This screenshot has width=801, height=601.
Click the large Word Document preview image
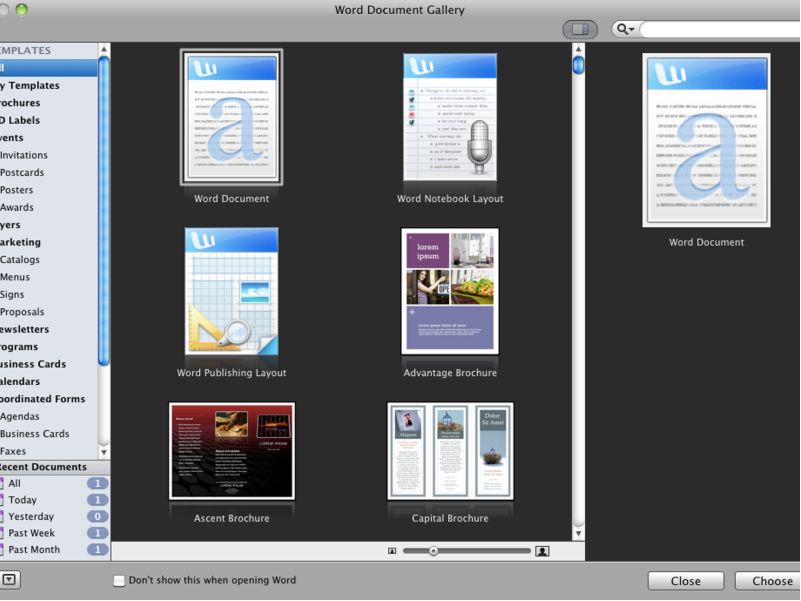coord(706,140)
